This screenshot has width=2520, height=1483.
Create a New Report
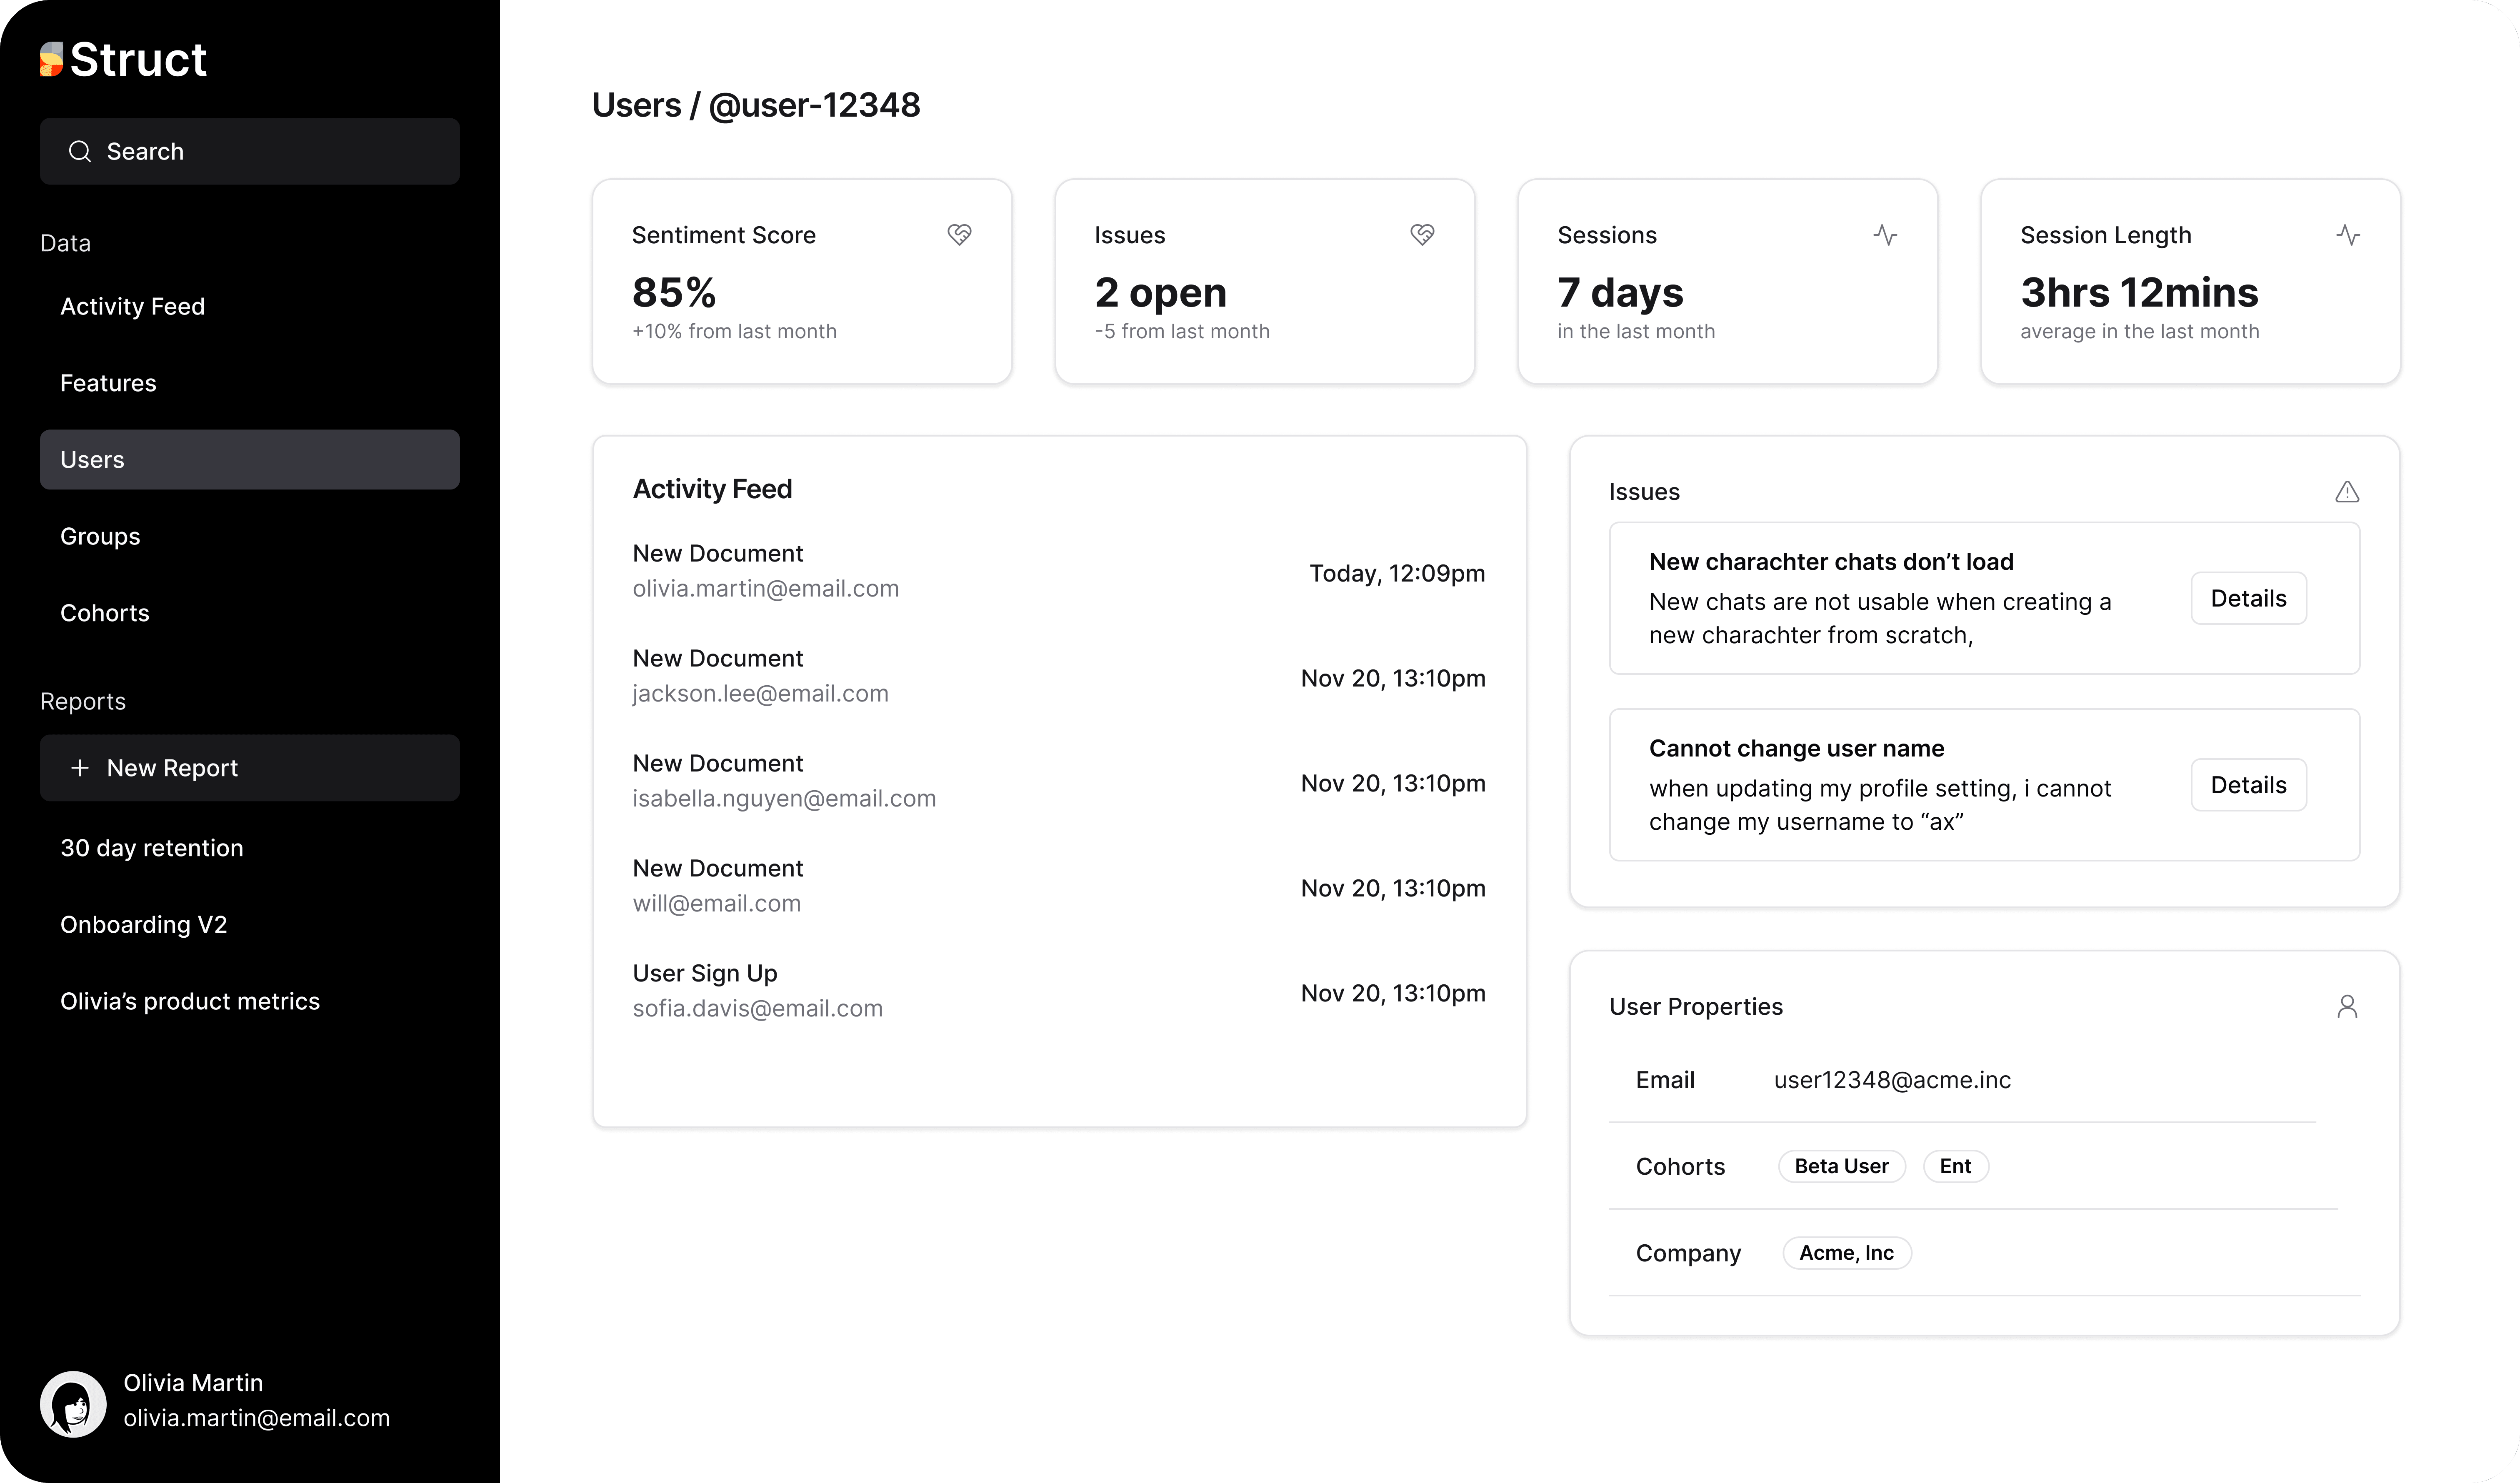(250, 768)
